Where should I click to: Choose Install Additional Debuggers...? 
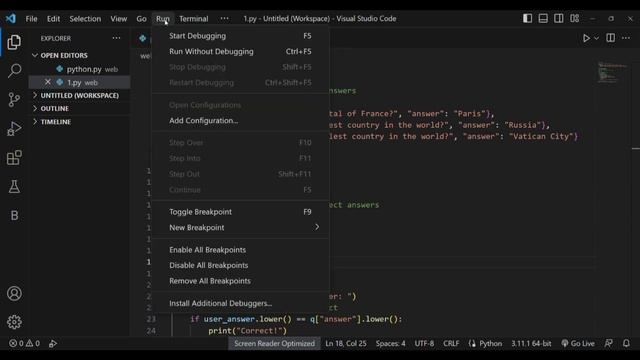(x=240, y=303)
